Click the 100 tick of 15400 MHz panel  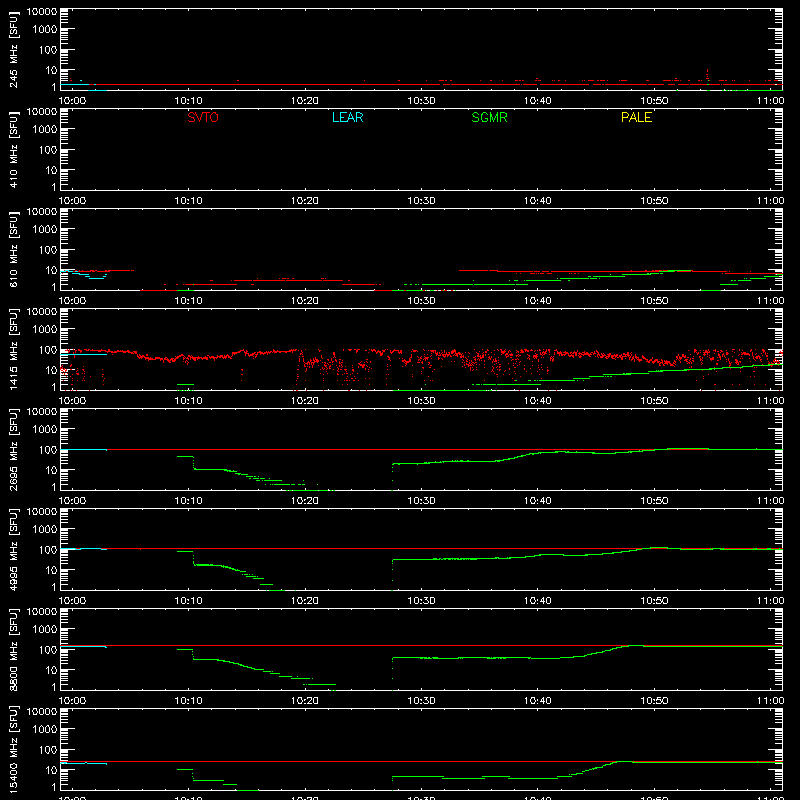pyautogui.click(x=48, y=750)
